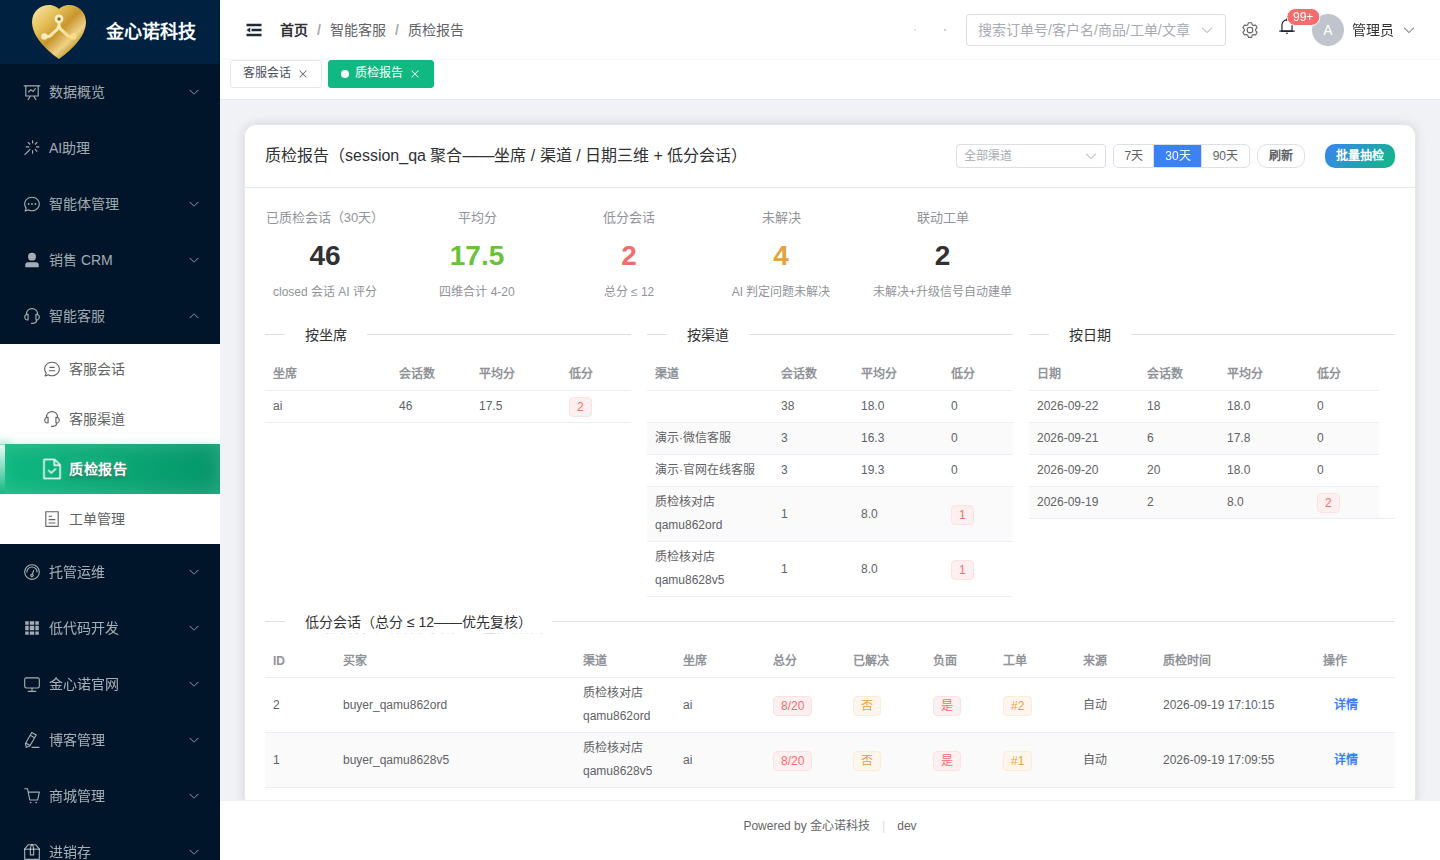This screenshot has height=860, width=1440.
Task: Expand the 商城管理 menu
Action: point(110,796)
